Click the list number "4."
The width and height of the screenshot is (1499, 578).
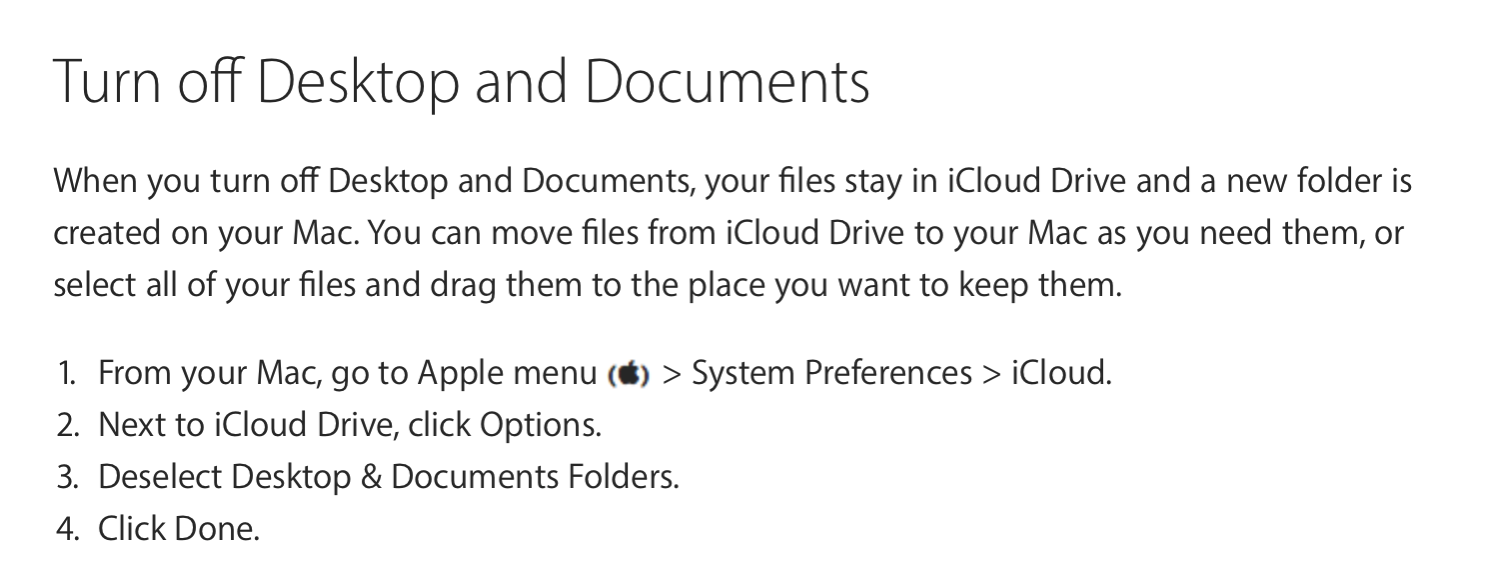pos(67,529)
